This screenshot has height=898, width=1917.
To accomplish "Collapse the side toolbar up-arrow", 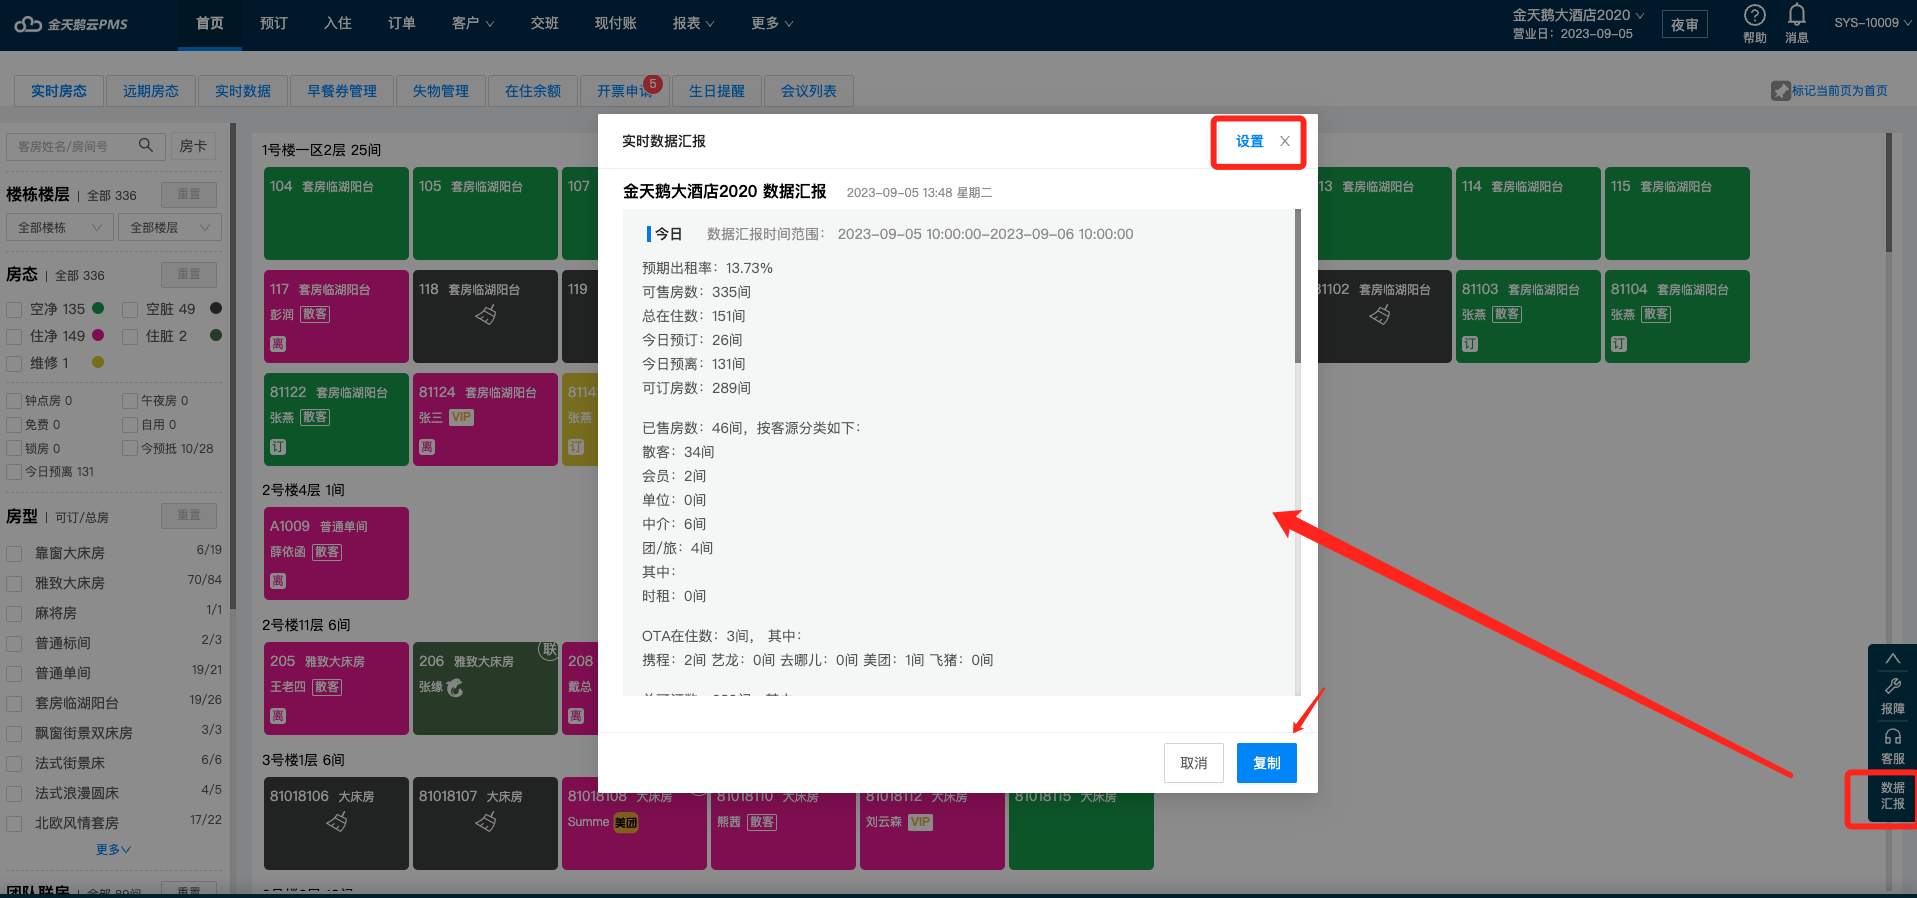I will [x=1893, y=659].
